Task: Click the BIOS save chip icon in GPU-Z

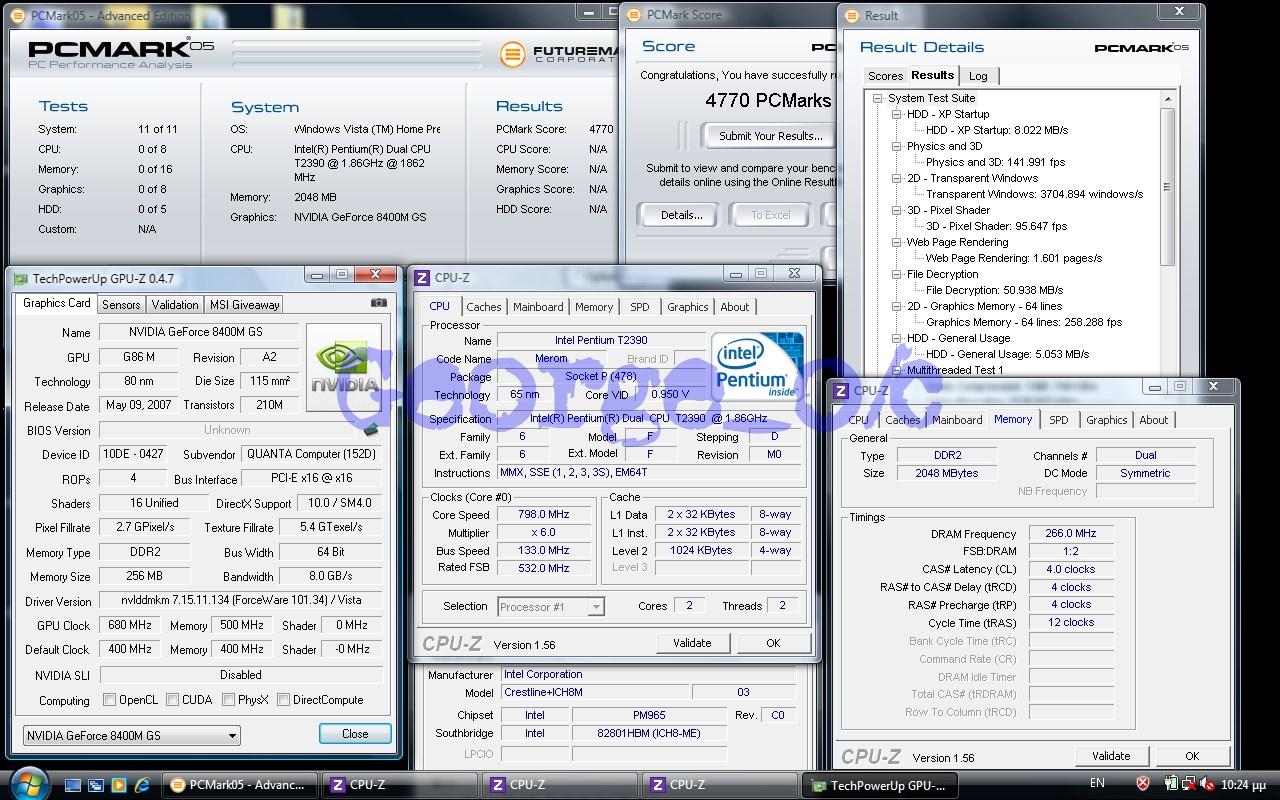Action: 370,430
